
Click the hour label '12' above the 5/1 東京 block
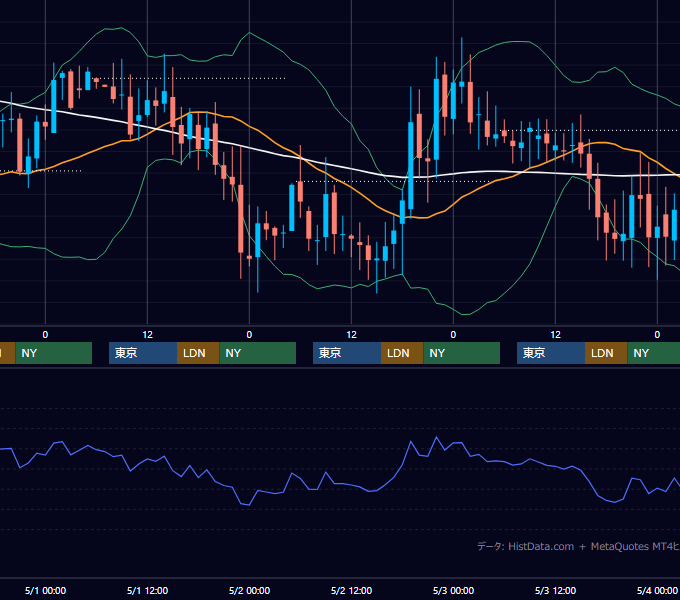click(147, 334)
